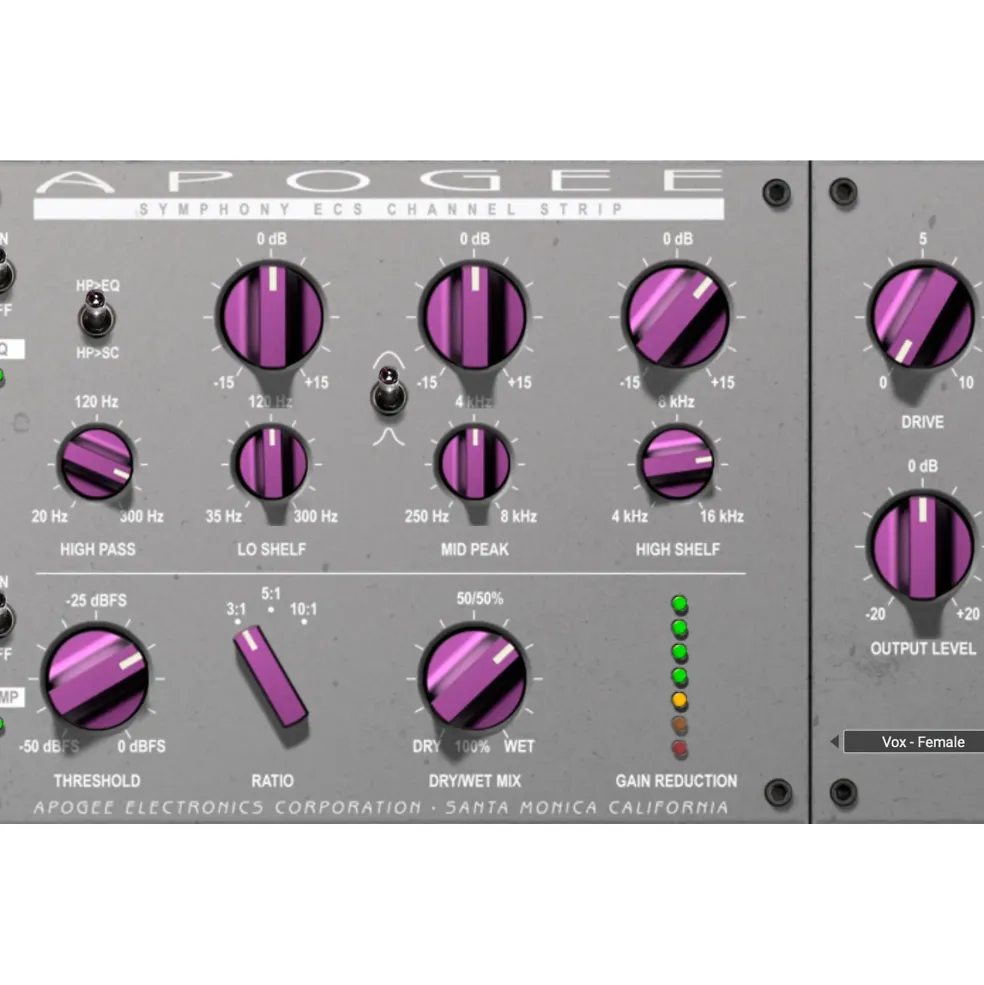Click the LO SHELF label
Image resolution: width=984 pixels, height=985 pixels.
271,550
